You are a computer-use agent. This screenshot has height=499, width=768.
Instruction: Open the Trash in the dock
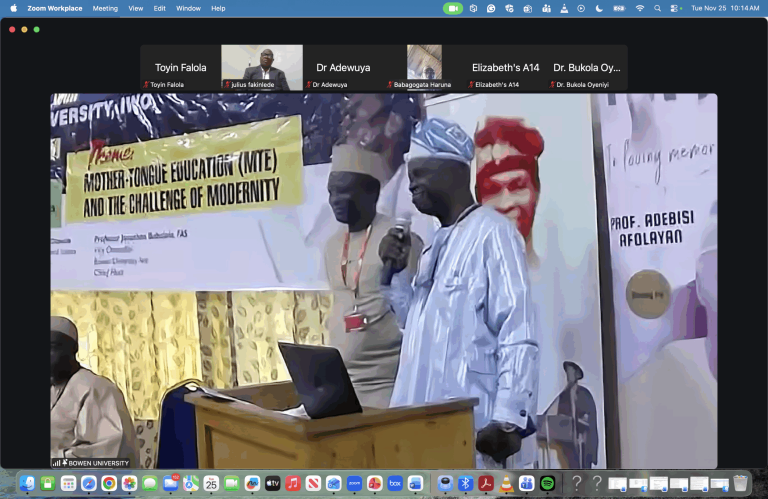click(740, 484)
